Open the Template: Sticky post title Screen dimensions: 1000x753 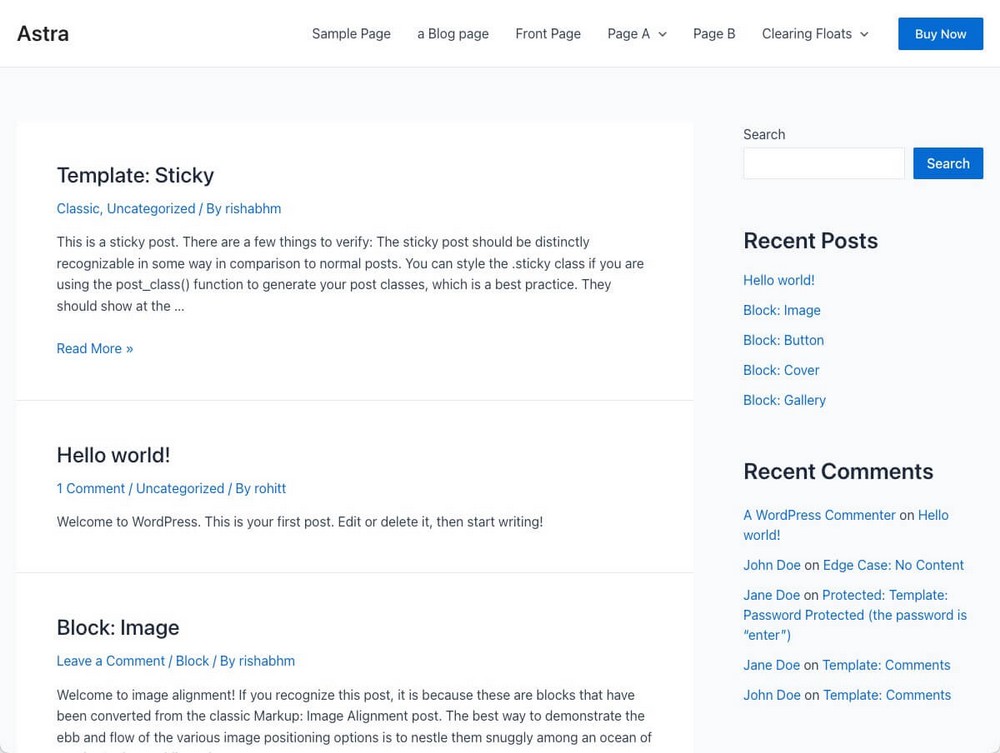(x=135, y=175)
